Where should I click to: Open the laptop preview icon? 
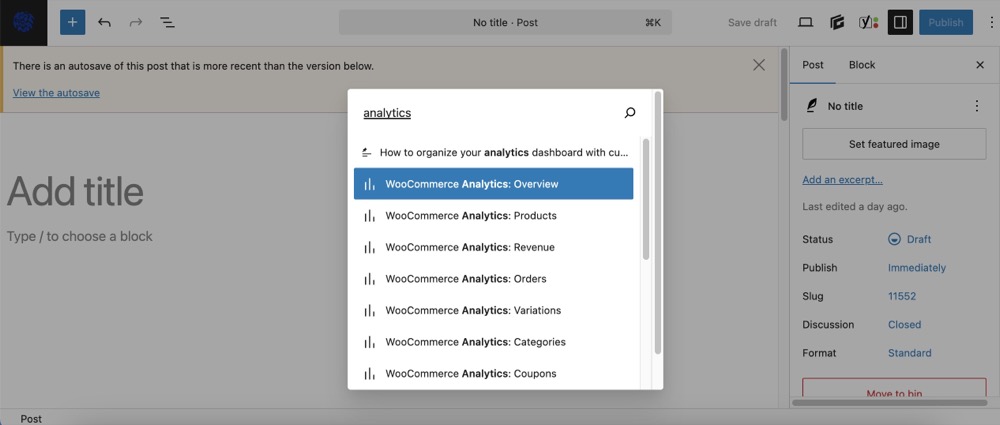805,22
